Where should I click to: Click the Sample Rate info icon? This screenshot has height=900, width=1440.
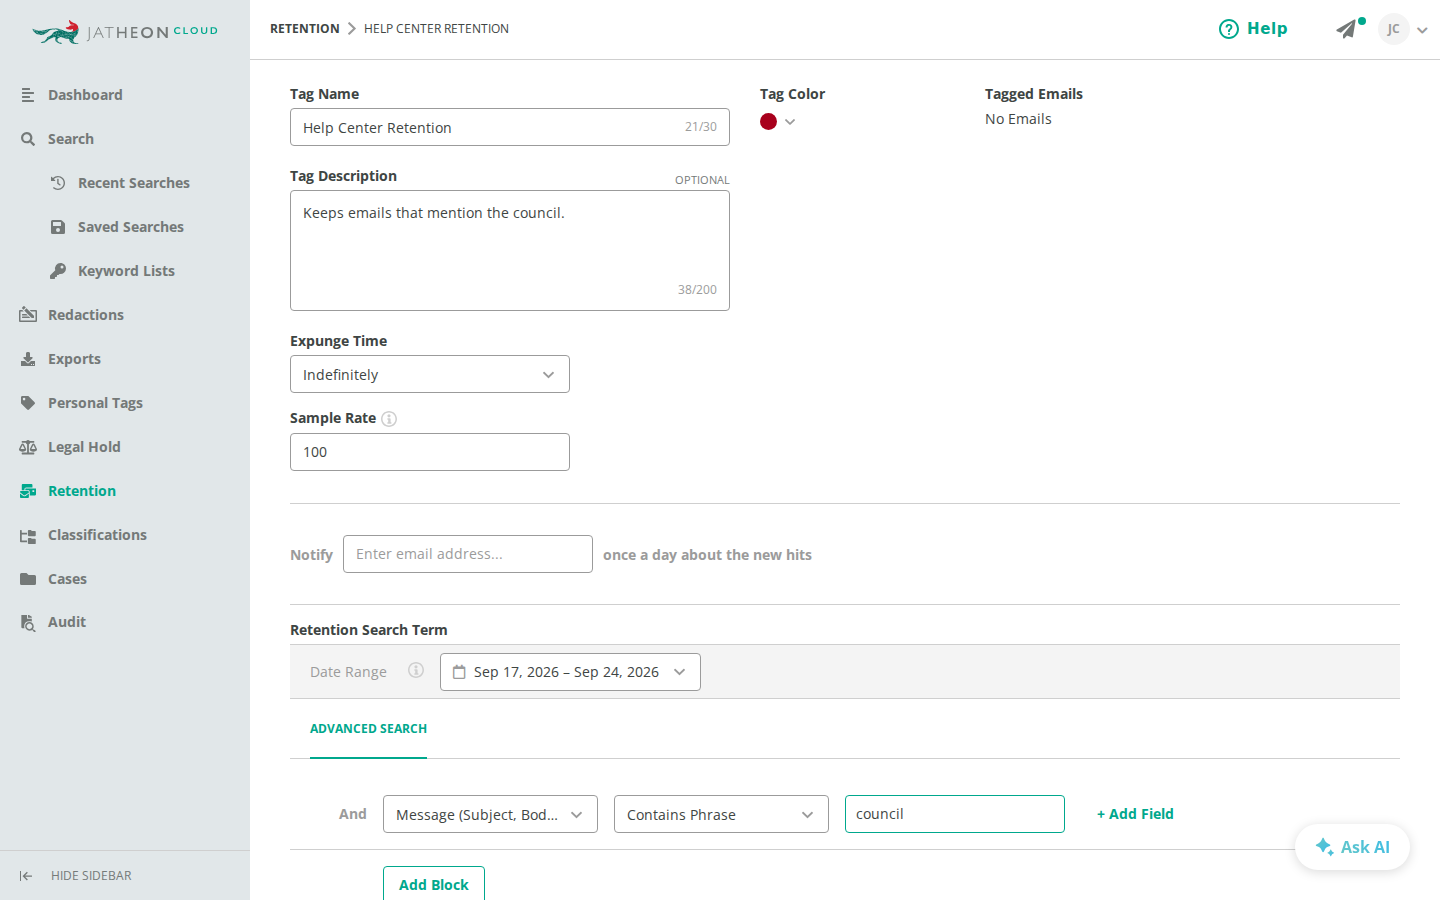point(389,419)
